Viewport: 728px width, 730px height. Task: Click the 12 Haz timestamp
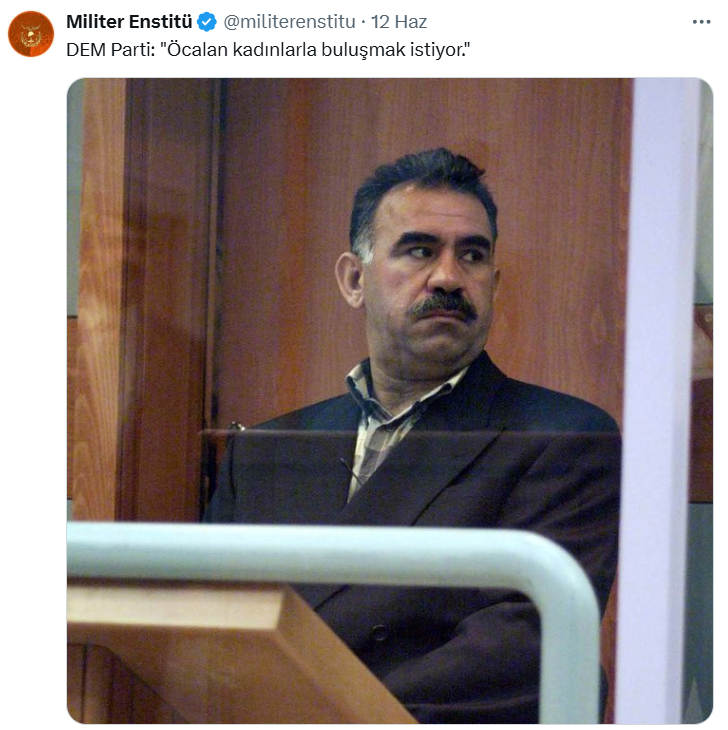[x=399, y=22]
